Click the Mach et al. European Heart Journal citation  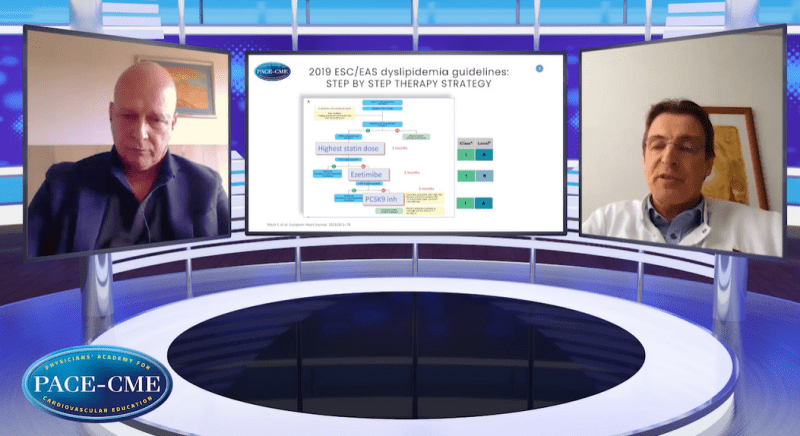point(309,224)
